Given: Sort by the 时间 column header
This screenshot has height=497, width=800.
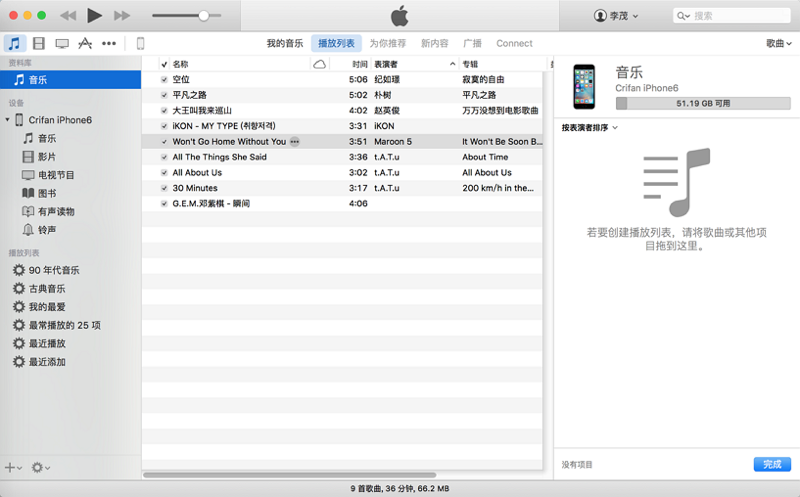Looking at the screenshot, I should click(x=350, y=64).
